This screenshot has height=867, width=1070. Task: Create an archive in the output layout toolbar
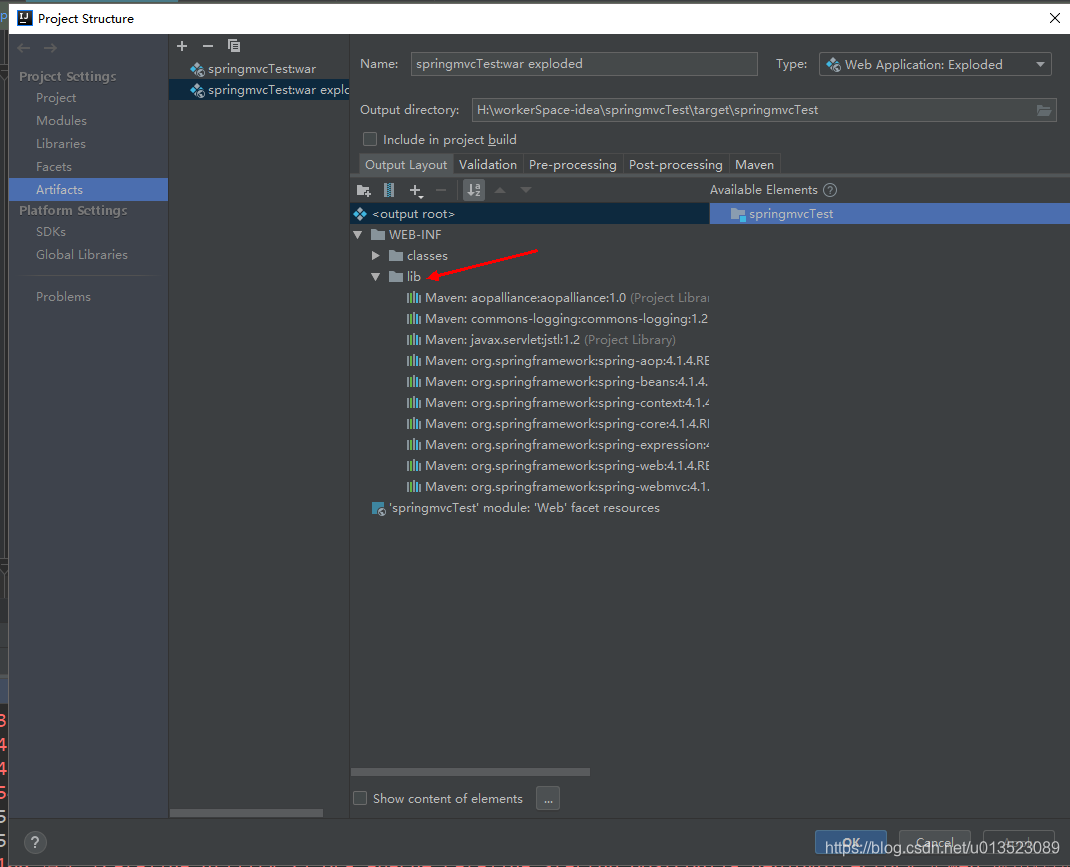coord(389,190)
